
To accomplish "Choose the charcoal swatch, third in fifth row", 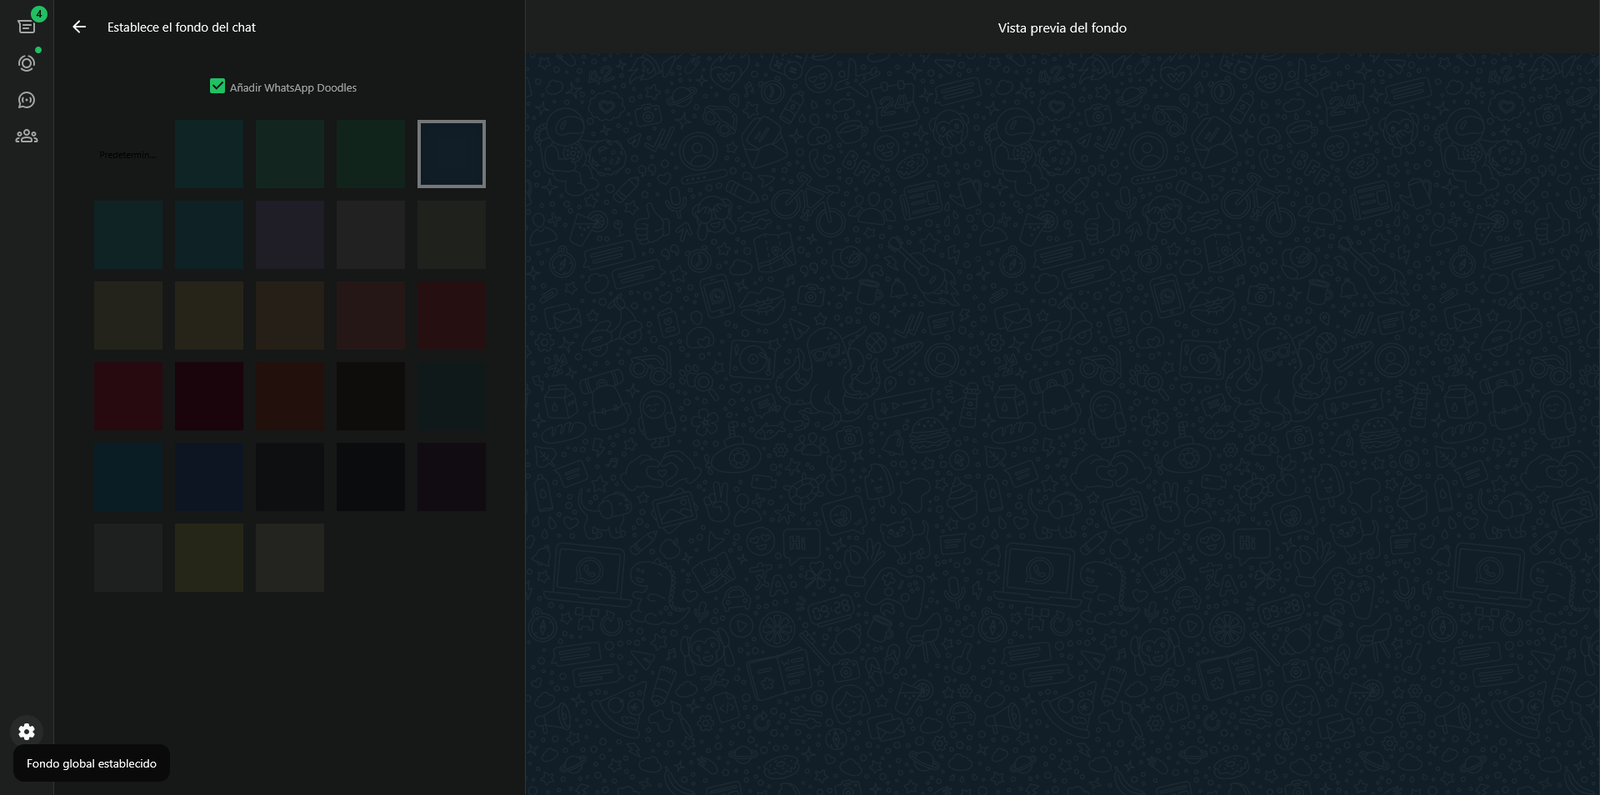I will (x=290, y=477).
